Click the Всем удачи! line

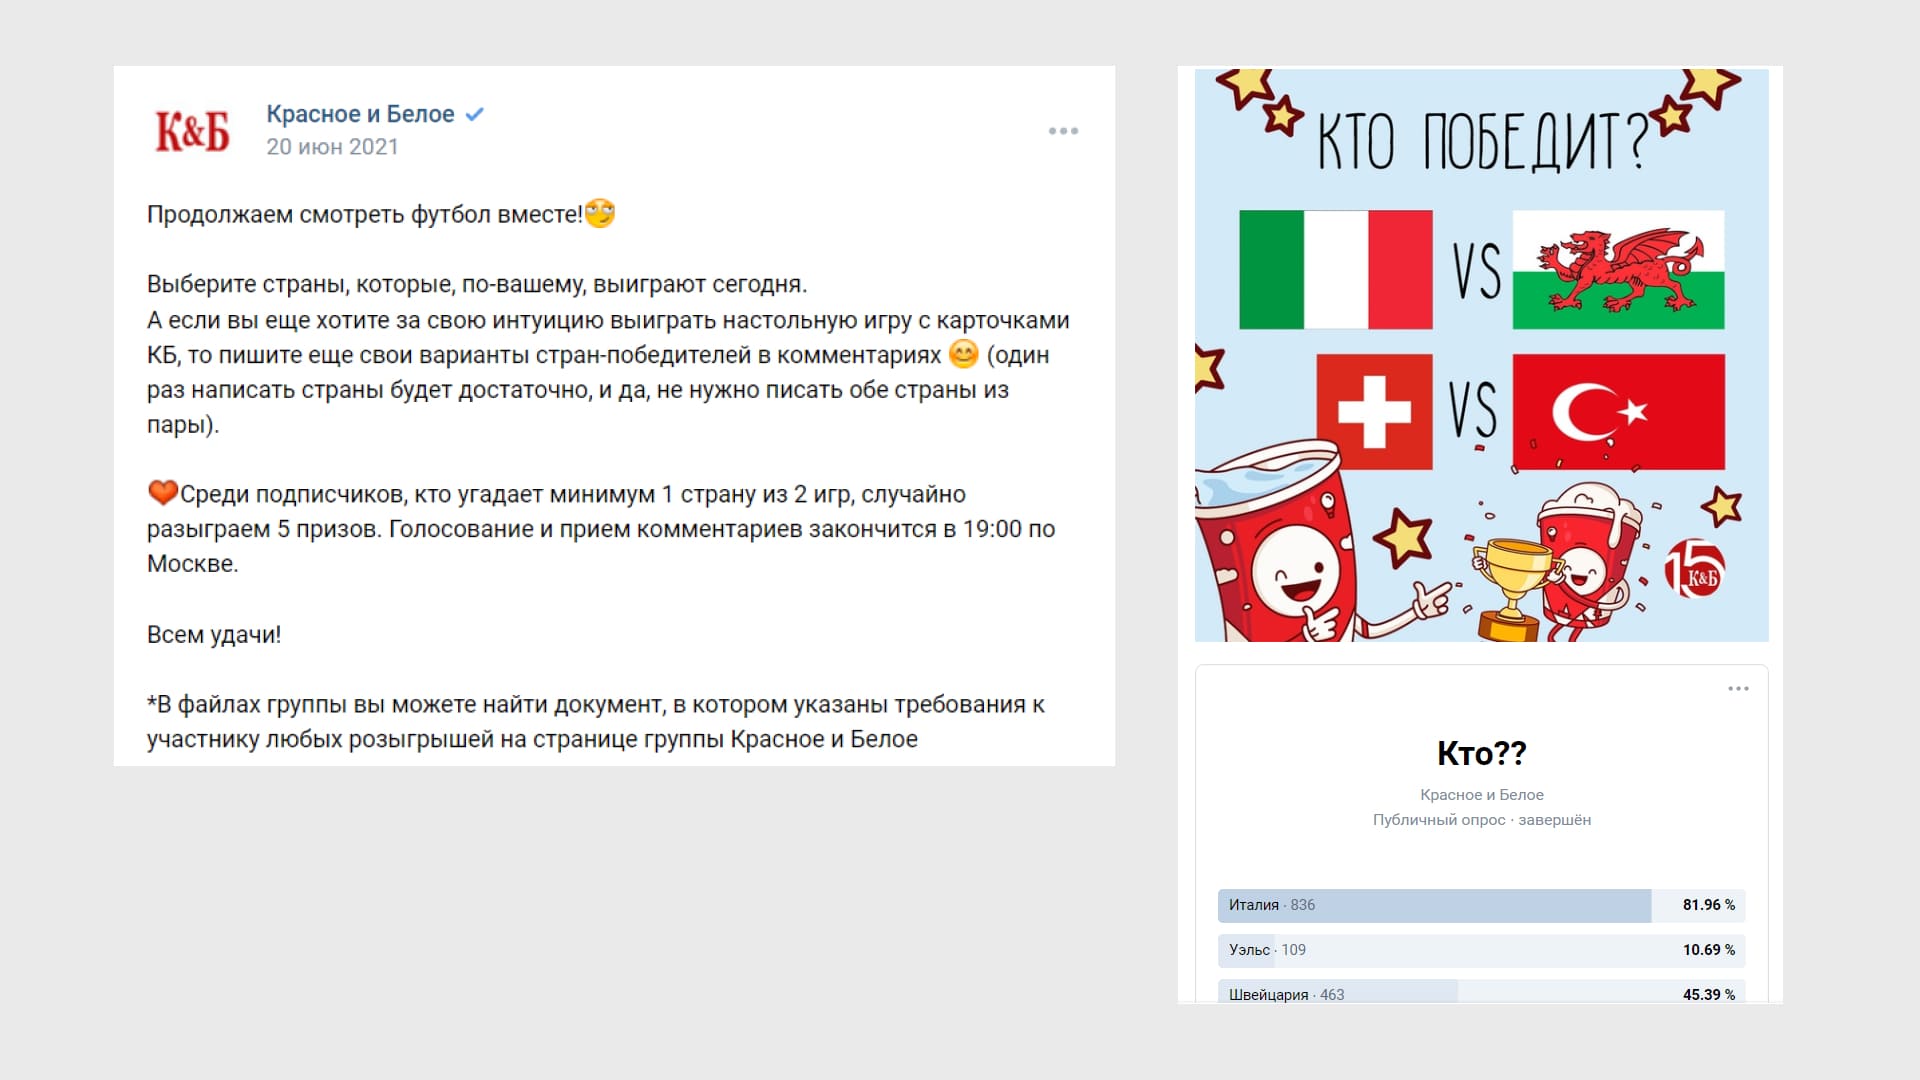[x=214, y=634]
